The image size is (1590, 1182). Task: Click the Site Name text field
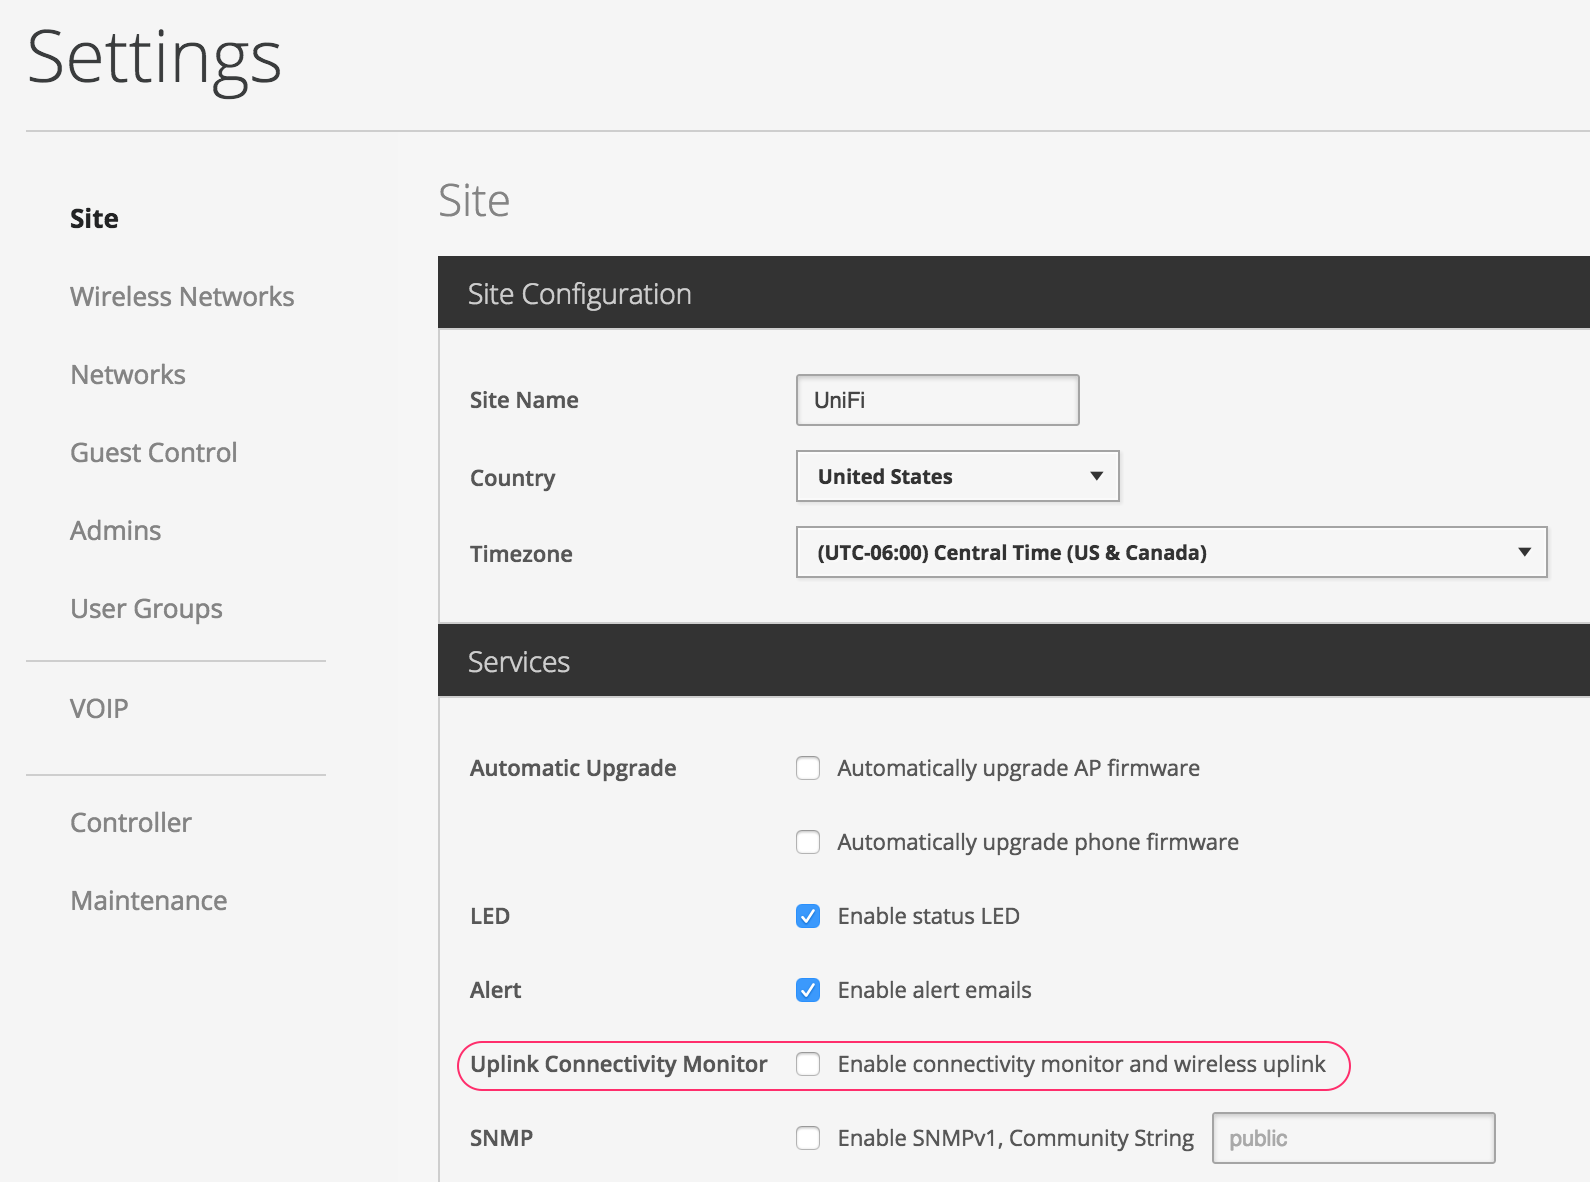coord(937,400)
